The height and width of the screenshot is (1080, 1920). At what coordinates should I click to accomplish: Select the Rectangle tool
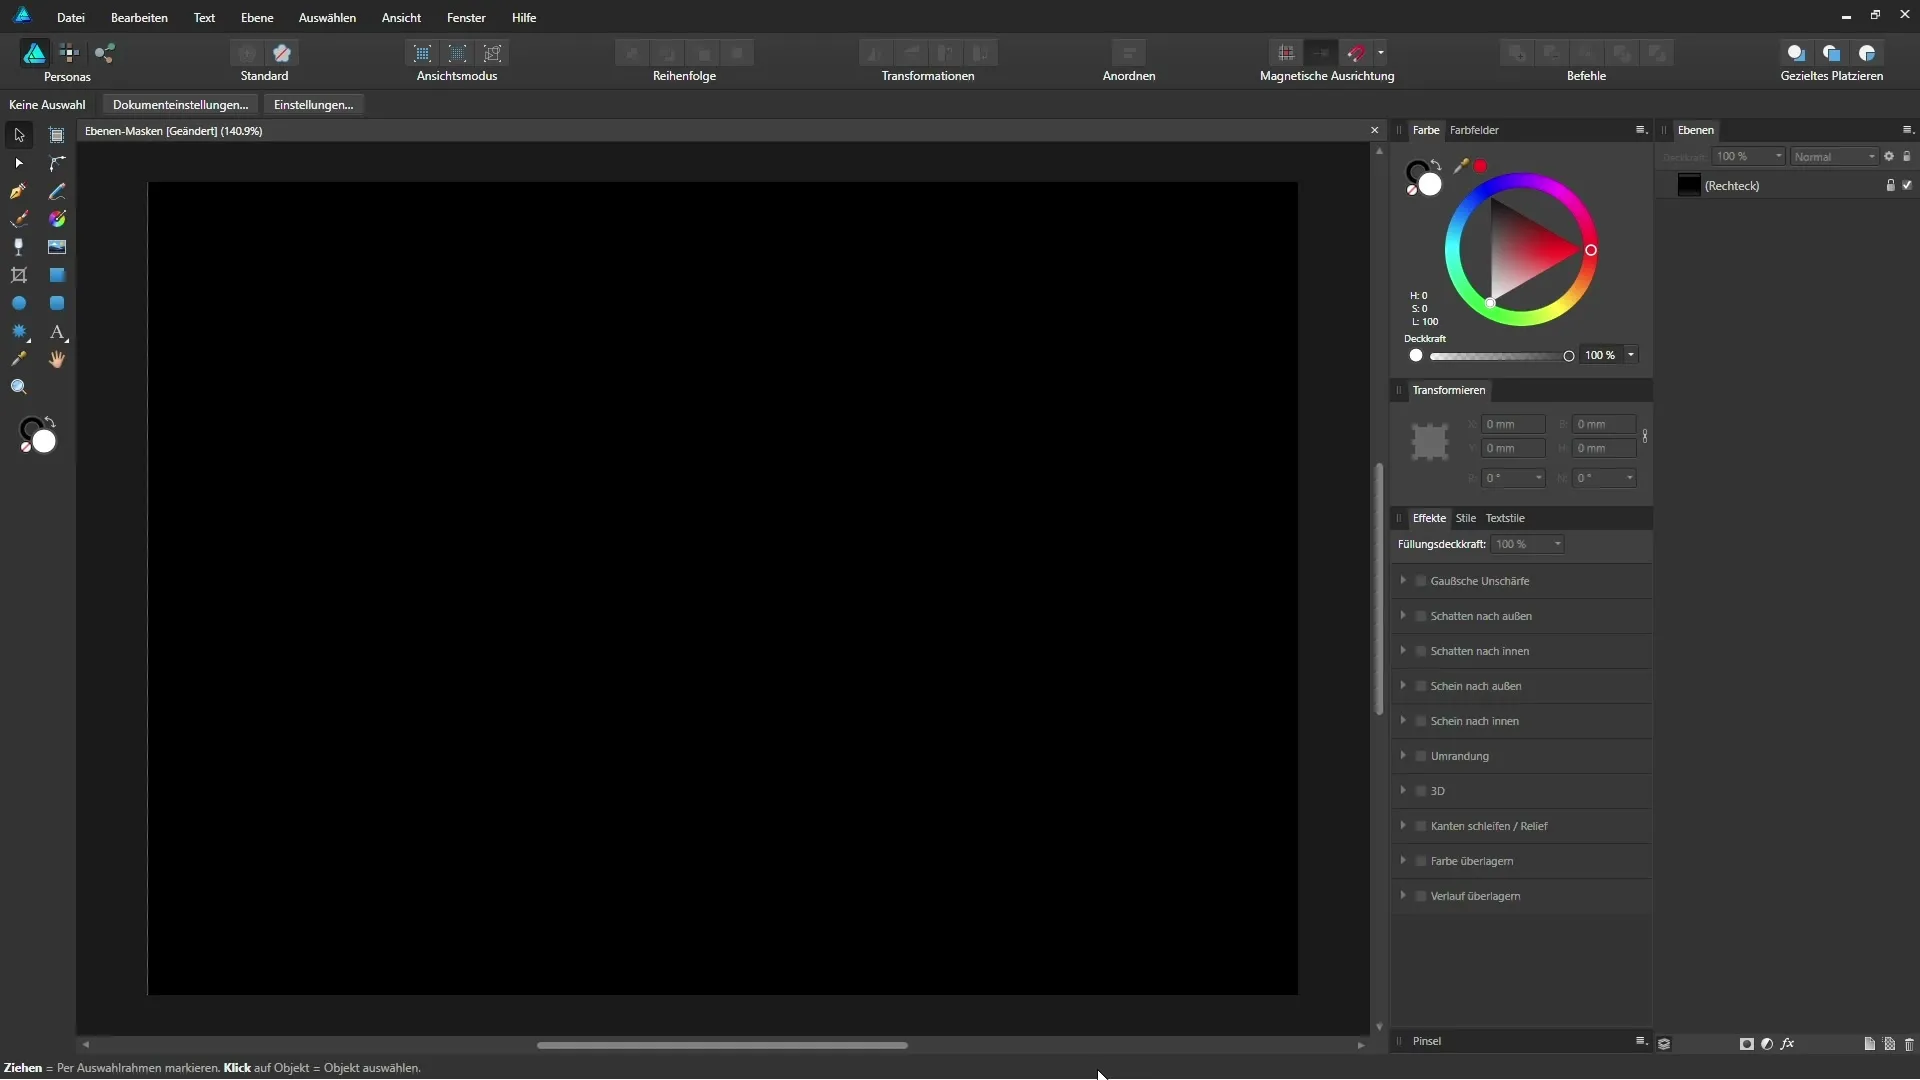(57, 275)
